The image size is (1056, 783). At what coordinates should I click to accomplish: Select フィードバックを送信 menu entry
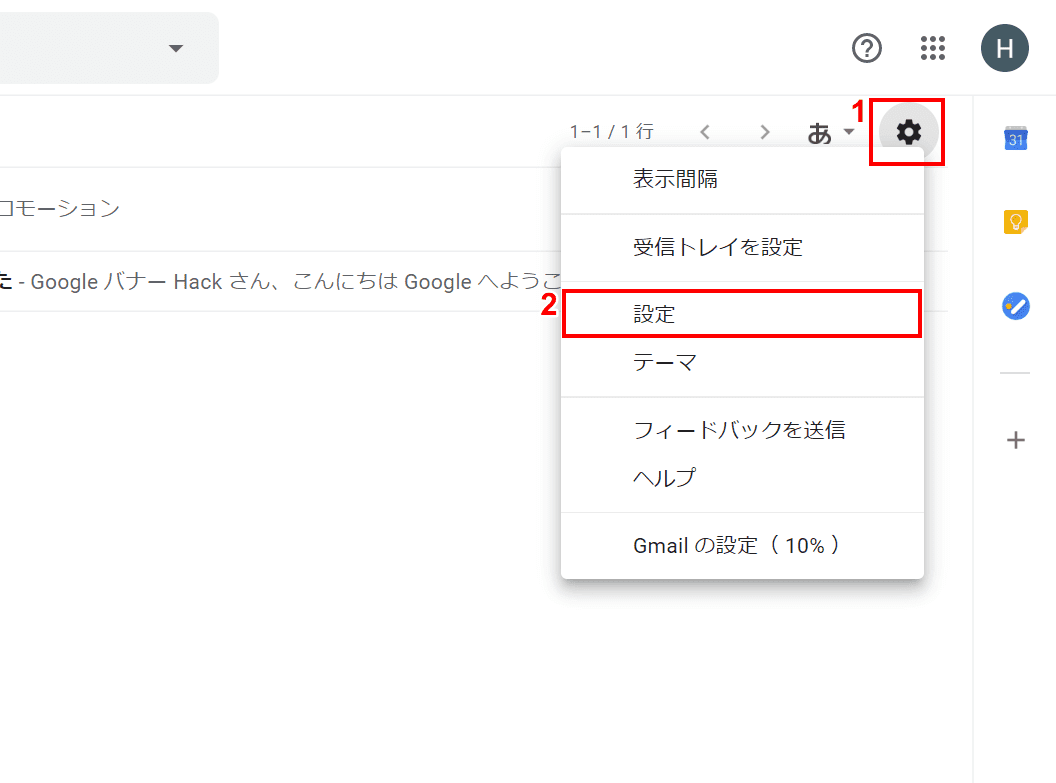click(x=742, y=430)
